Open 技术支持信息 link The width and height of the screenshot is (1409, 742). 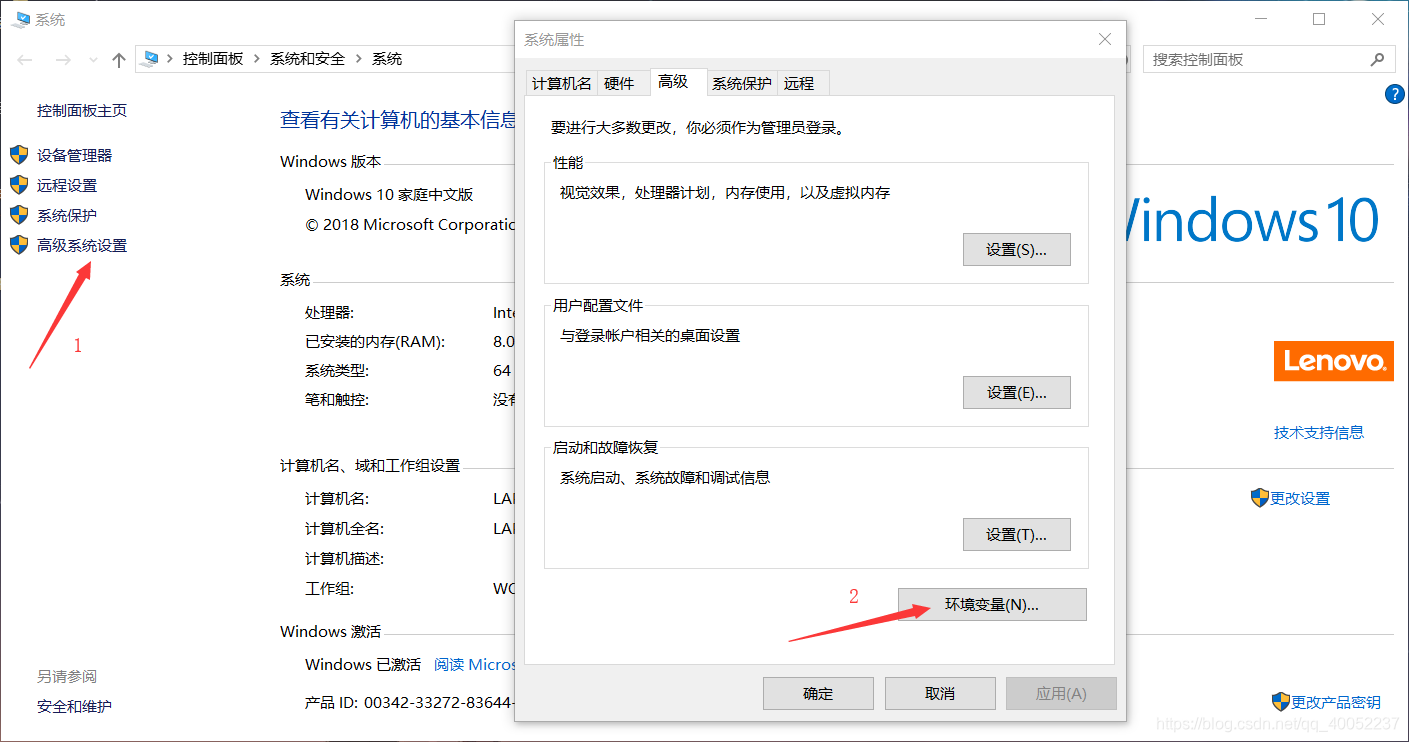pyautogui.click(x=1319, y=432)
